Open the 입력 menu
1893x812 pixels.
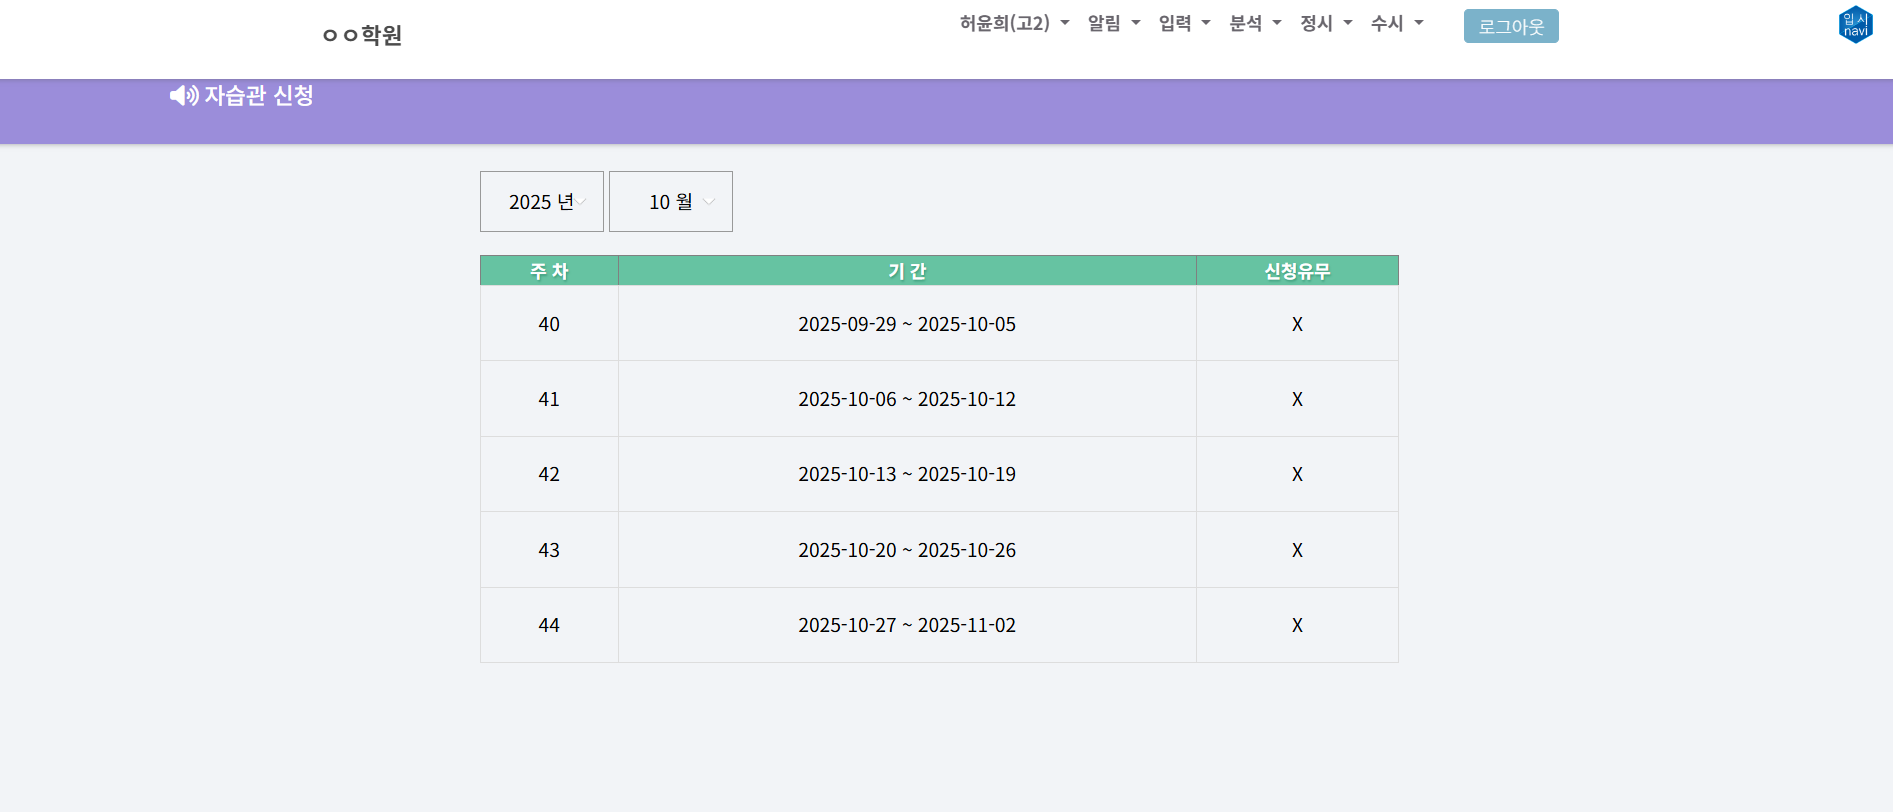pos(1184,23)
